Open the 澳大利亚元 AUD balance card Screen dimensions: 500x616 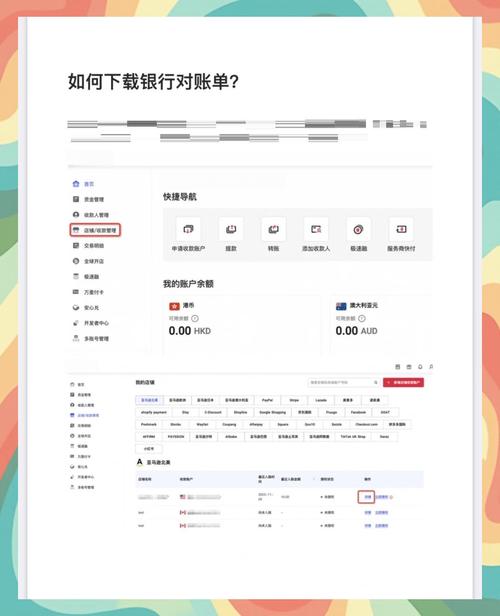(x=381, y=324)
